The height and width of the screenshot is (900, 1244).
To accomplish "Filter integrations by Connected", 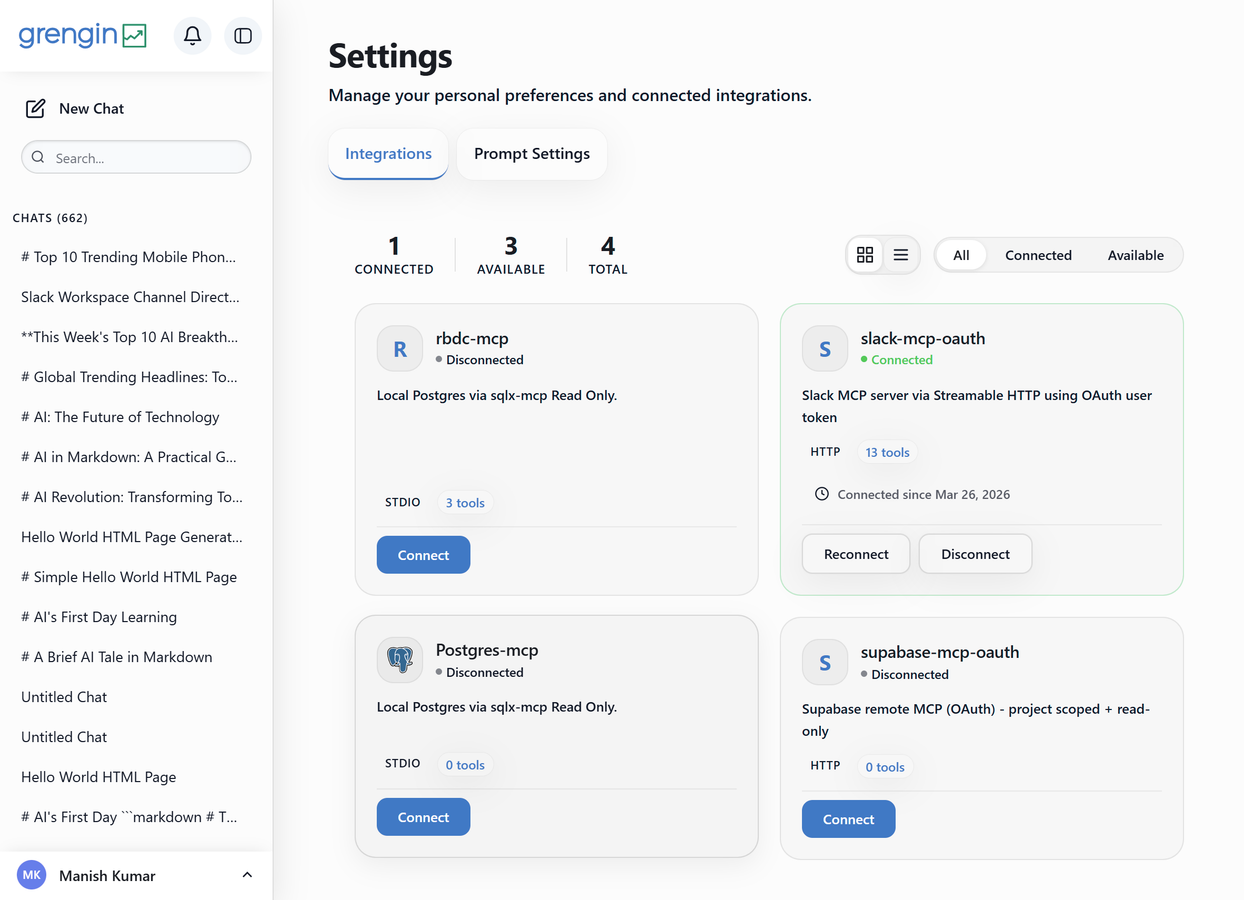I will pos(1038,255).
